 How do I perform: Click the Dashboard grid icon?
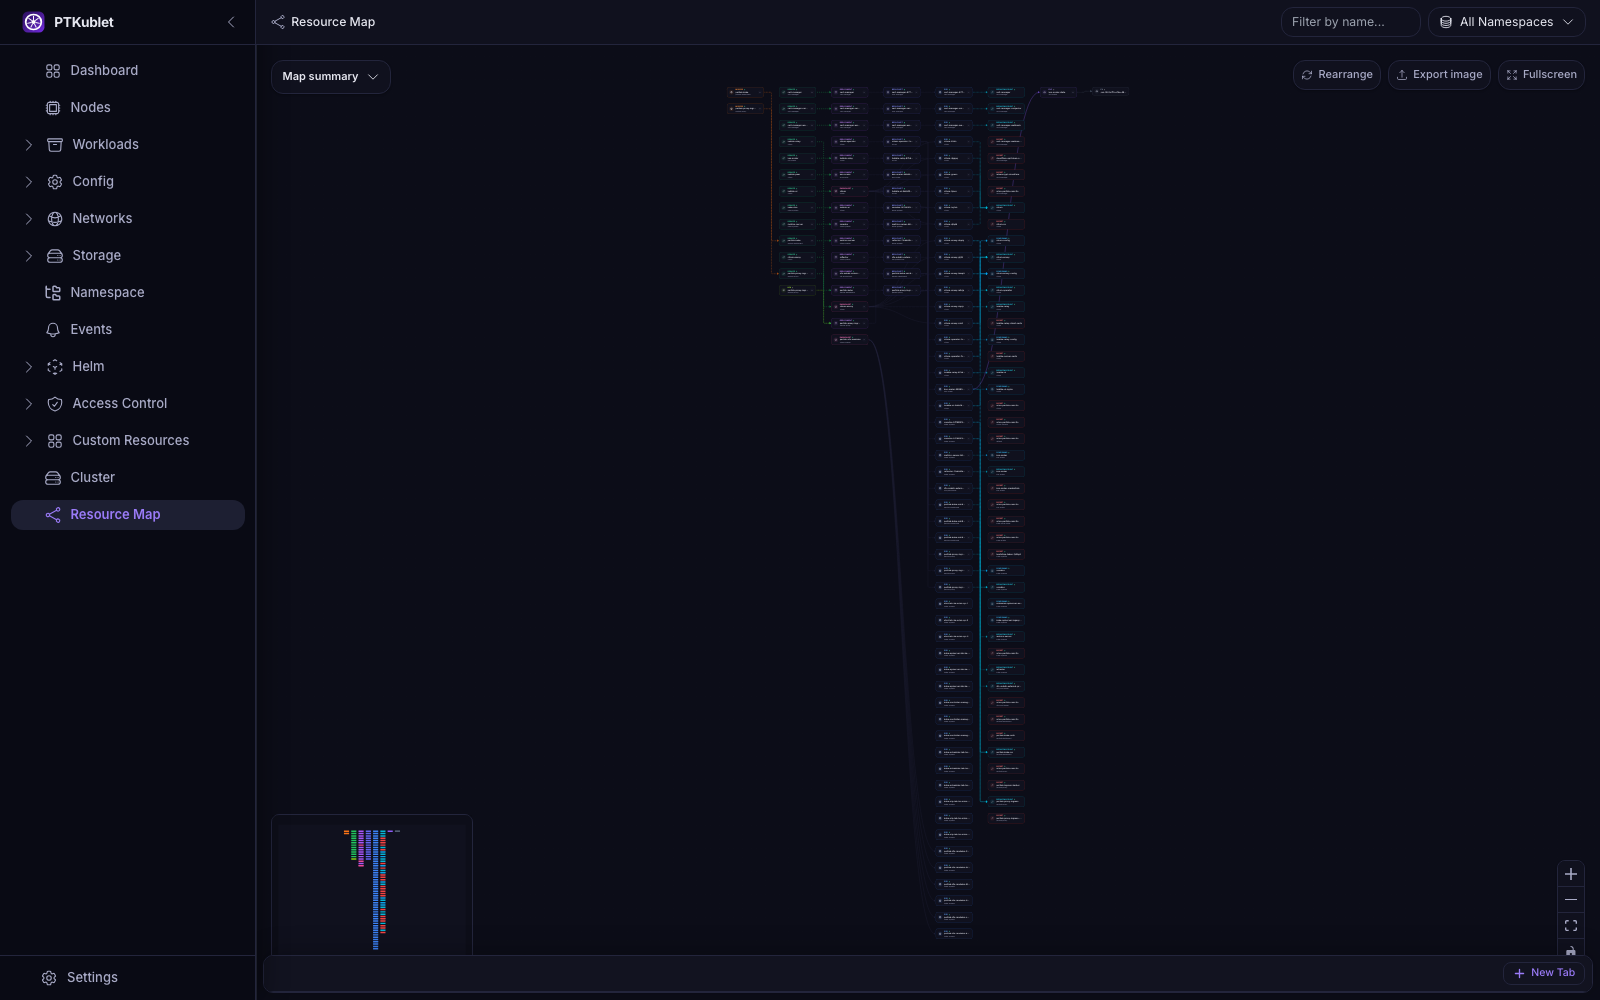53,71
